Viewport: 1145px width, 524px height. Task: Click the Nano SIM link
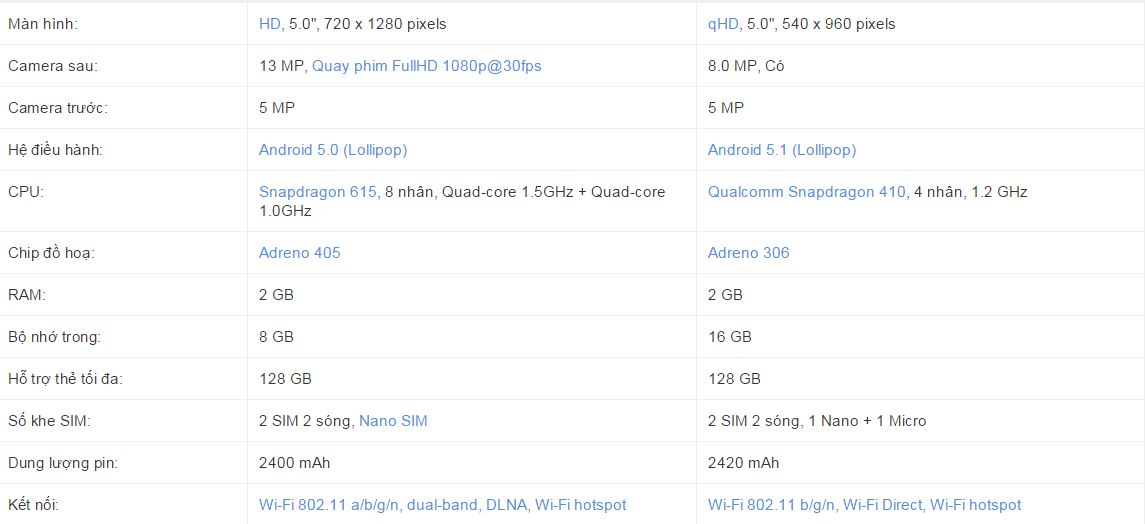point(393,421)
